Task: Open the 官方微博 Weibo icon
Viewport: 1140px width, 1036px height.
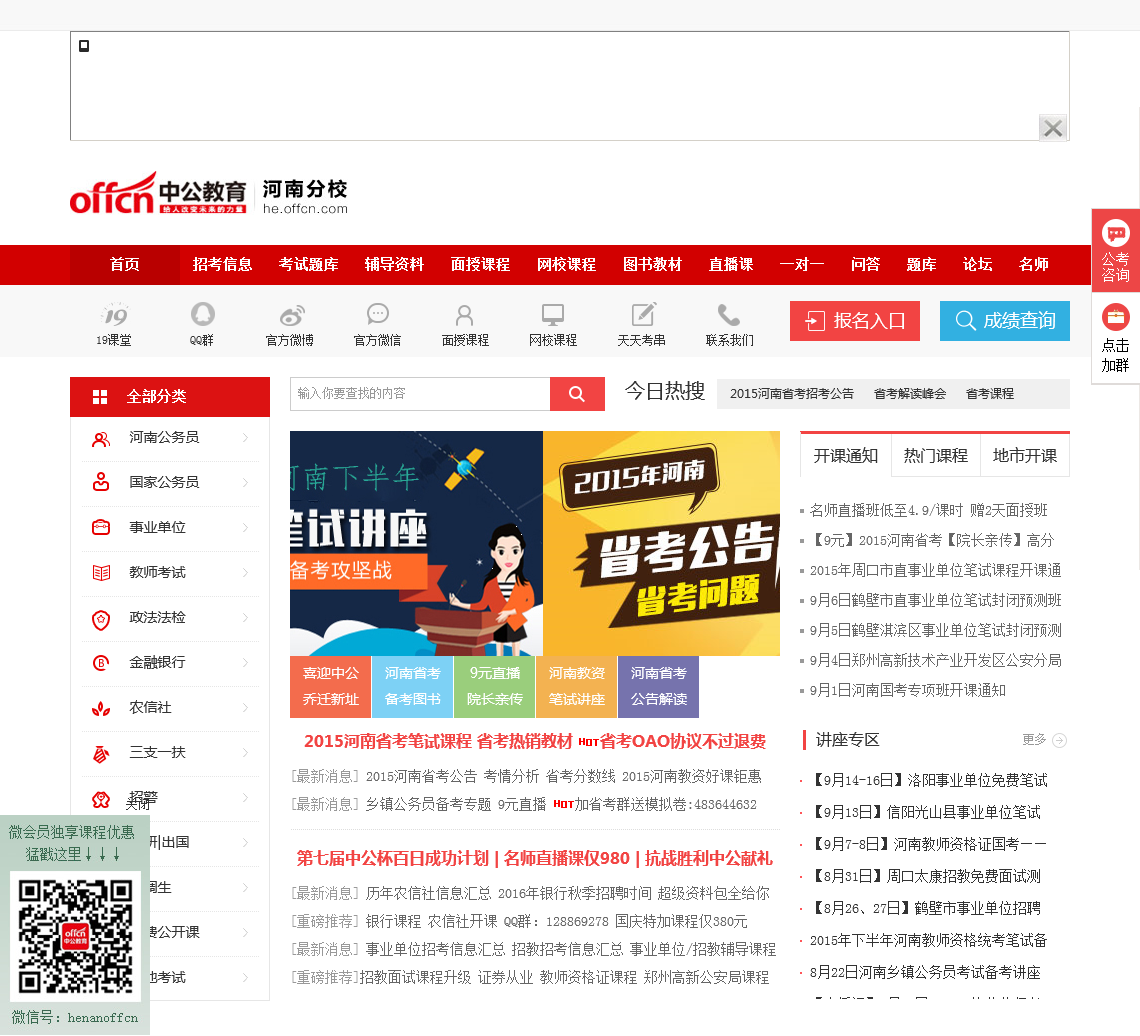Action: click(291, 315)
